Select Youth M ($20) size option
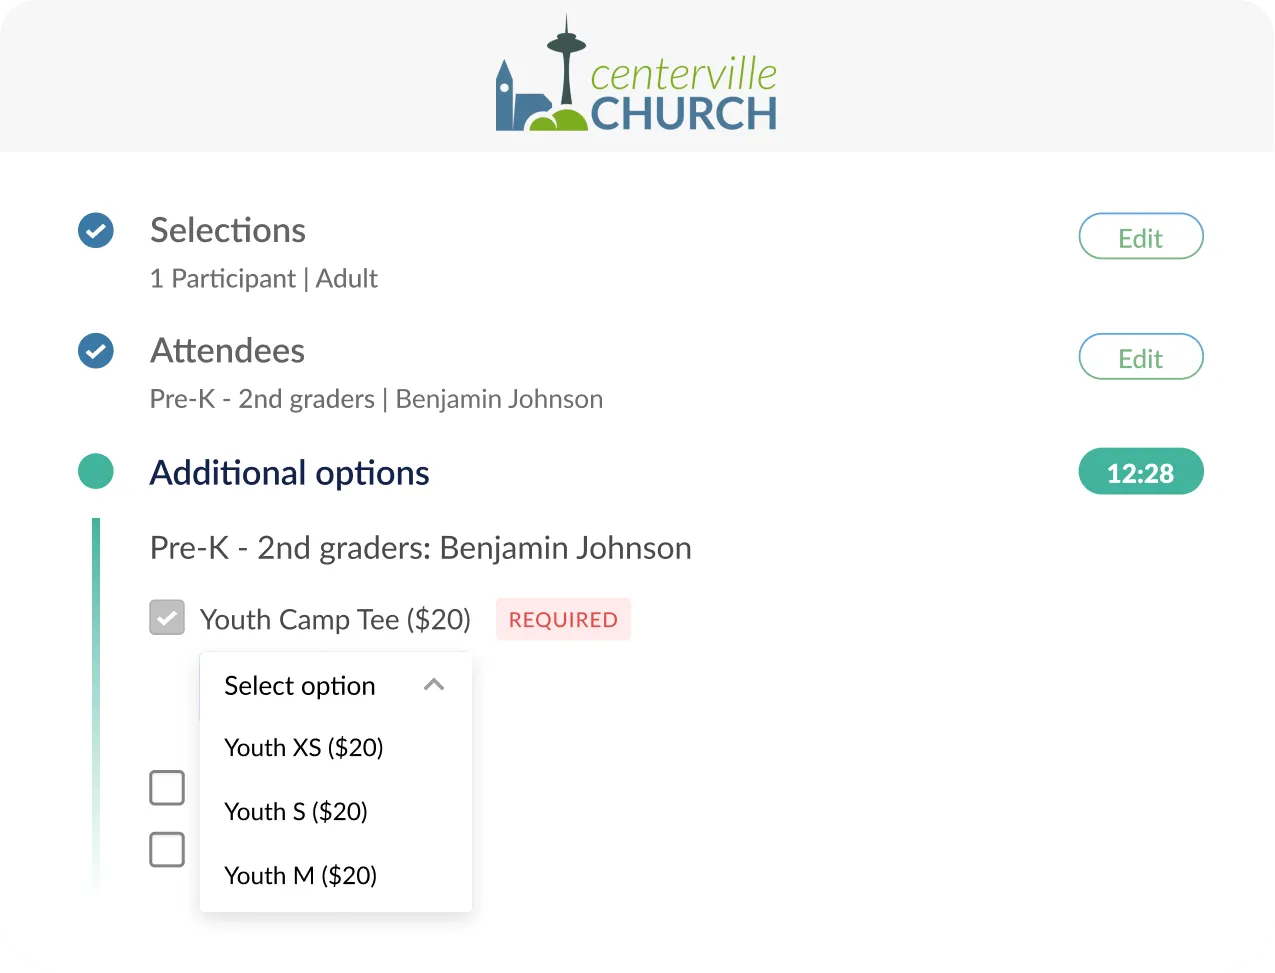1275x973 pixels. tap(300, 875)
